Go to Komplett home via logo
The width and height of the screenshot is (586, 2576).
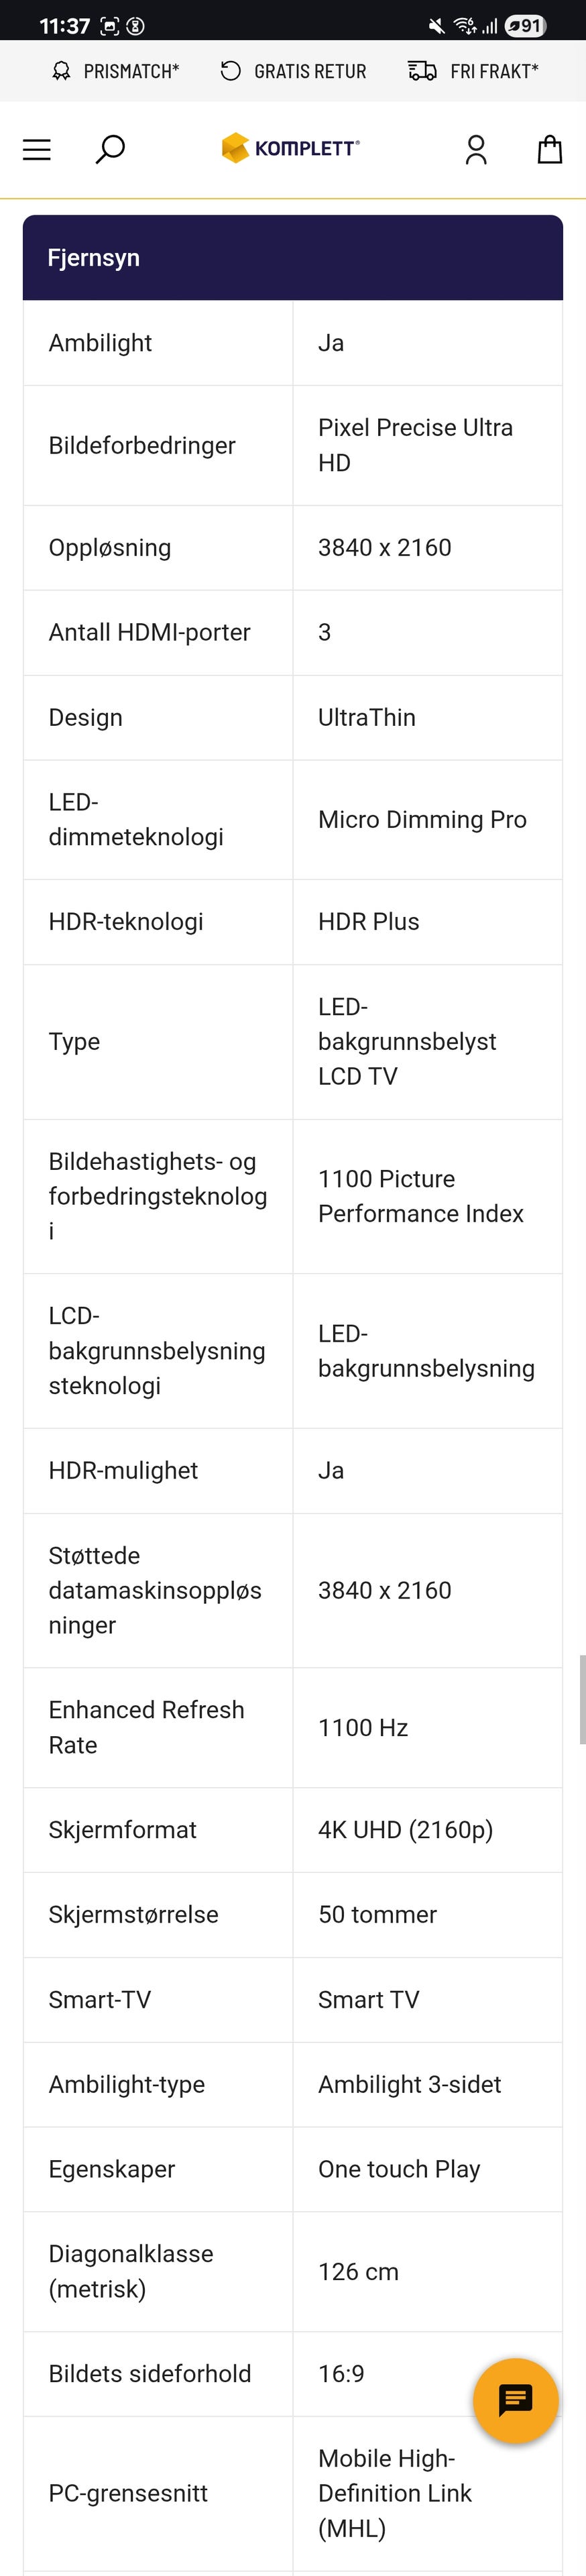point(291,148)
